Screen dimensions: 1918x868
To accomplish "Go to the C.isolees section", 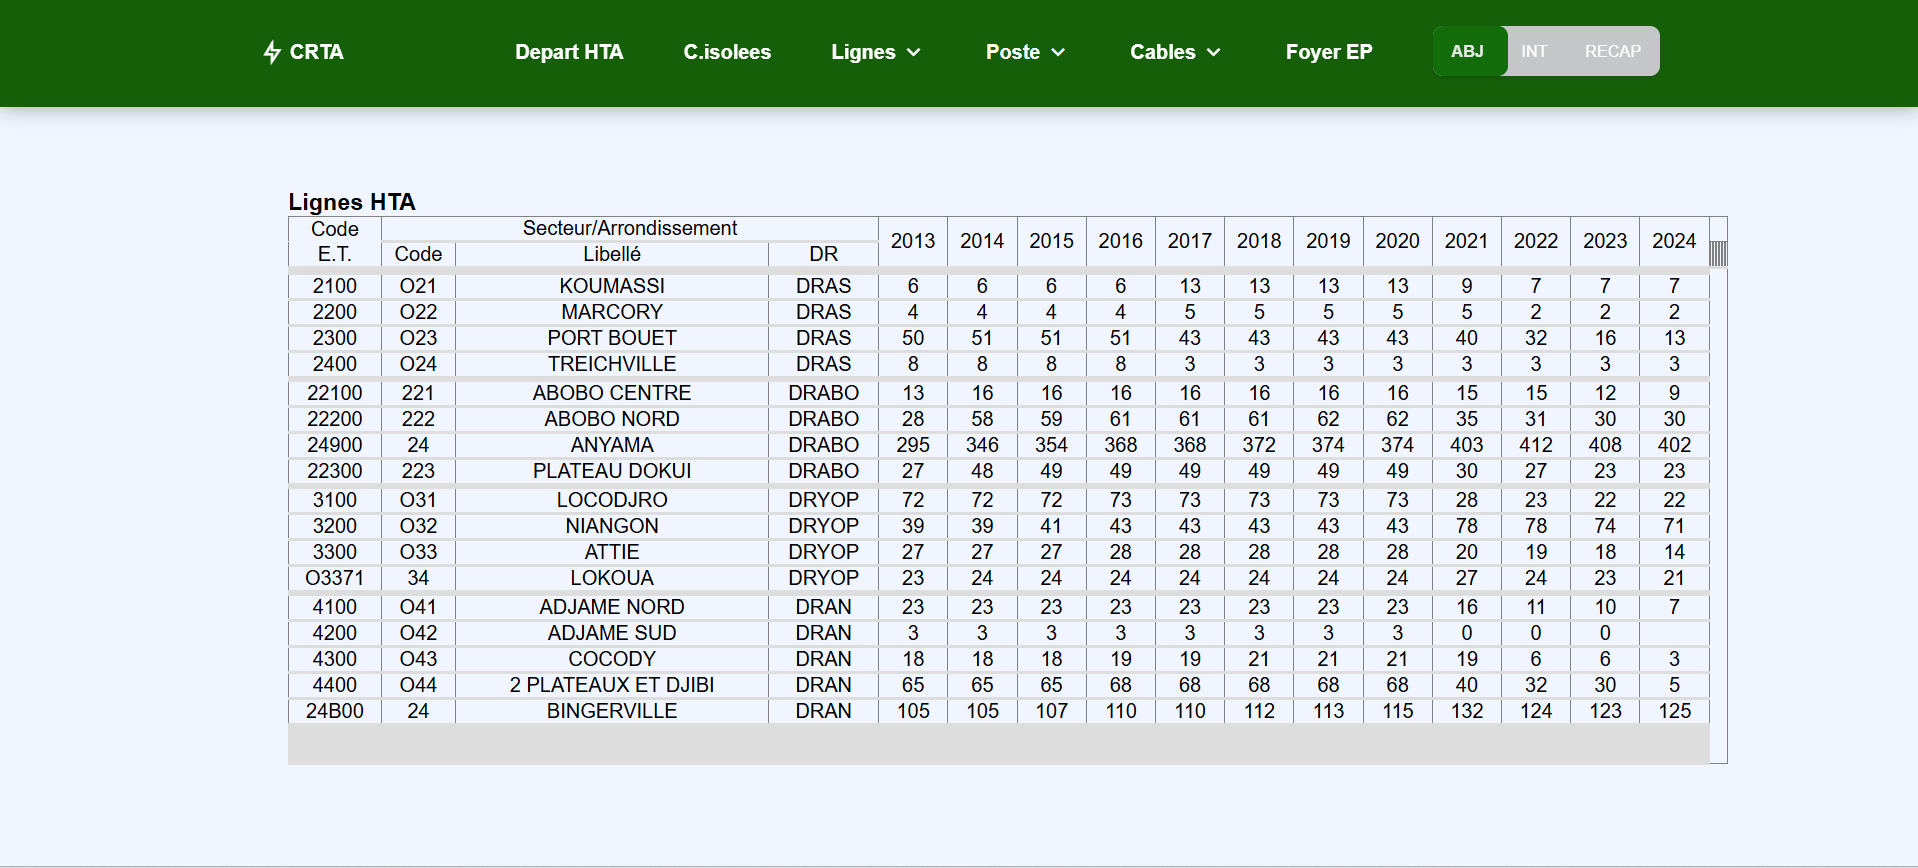I will (x=727, y=52).
